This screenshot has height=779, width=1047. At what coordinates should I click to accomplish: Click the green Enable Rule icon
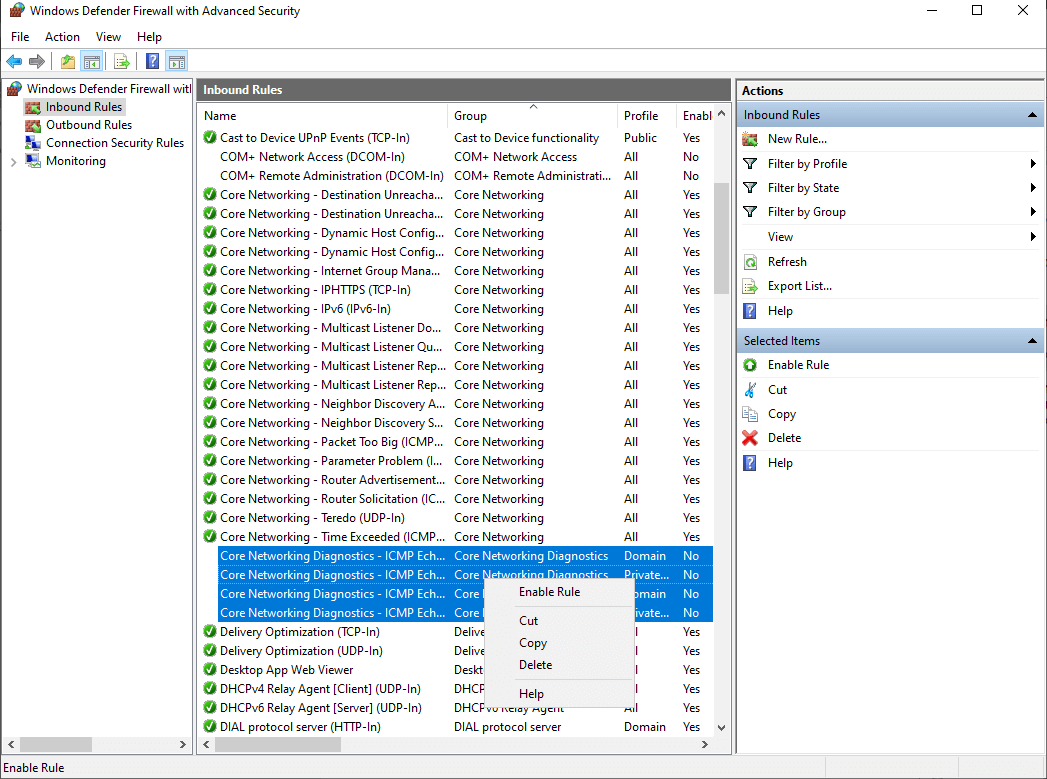point(750,365)
